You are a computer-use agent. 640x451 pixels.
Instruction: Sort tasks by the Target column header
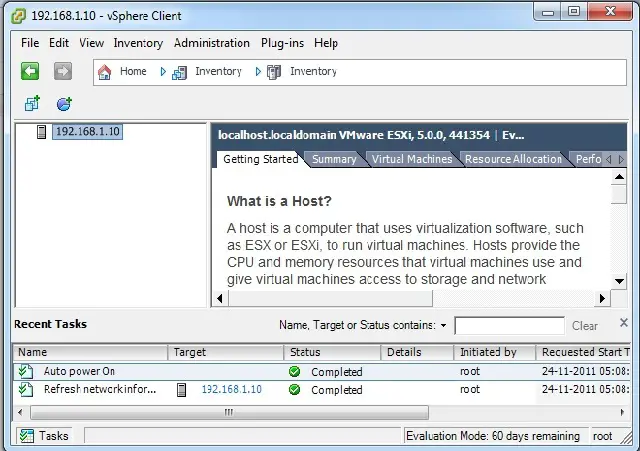[x=226, y=352]
